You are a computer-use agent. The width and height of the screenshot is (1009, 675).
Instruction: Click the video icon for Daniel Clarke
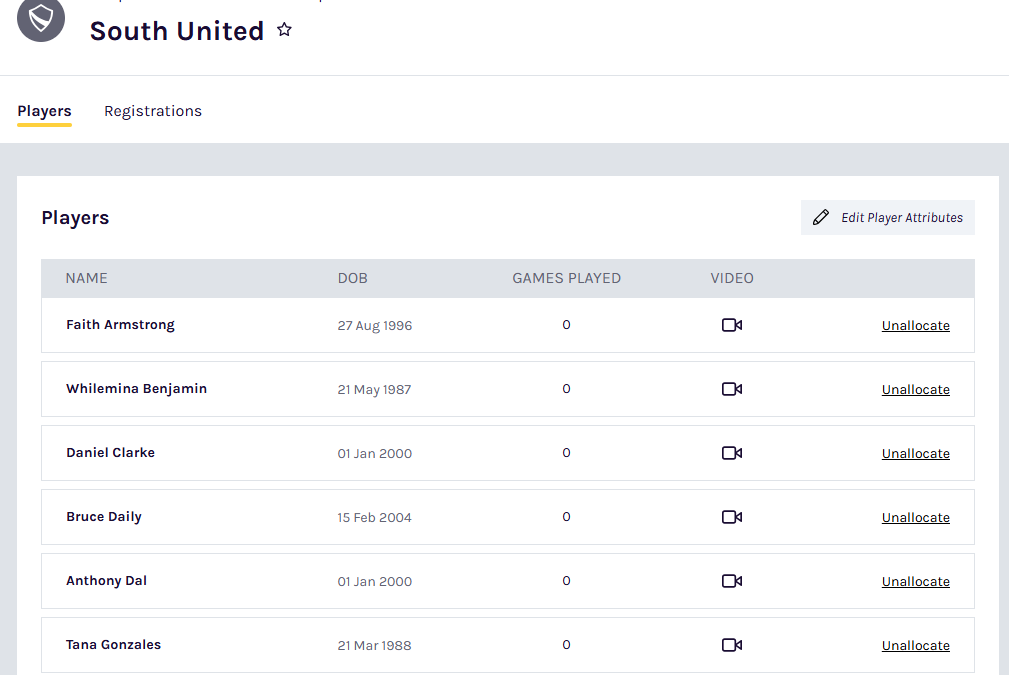731,453
